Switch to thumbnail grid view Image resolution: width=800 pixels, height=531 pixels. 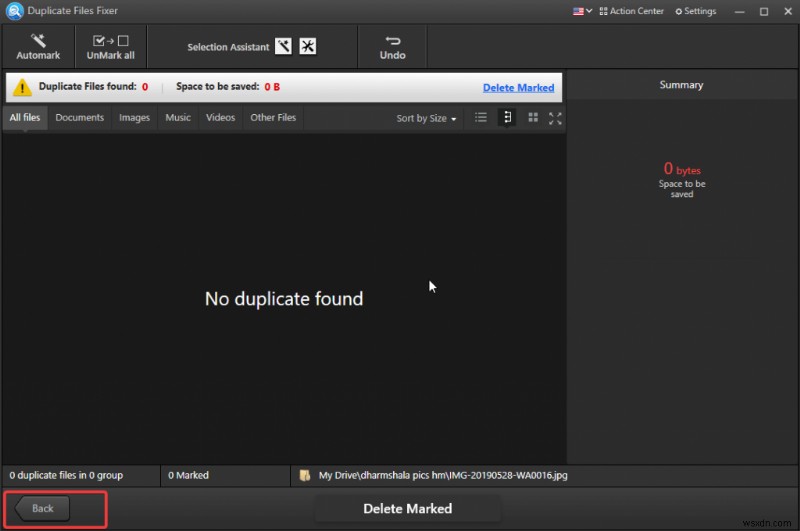(x=533, y=118)
